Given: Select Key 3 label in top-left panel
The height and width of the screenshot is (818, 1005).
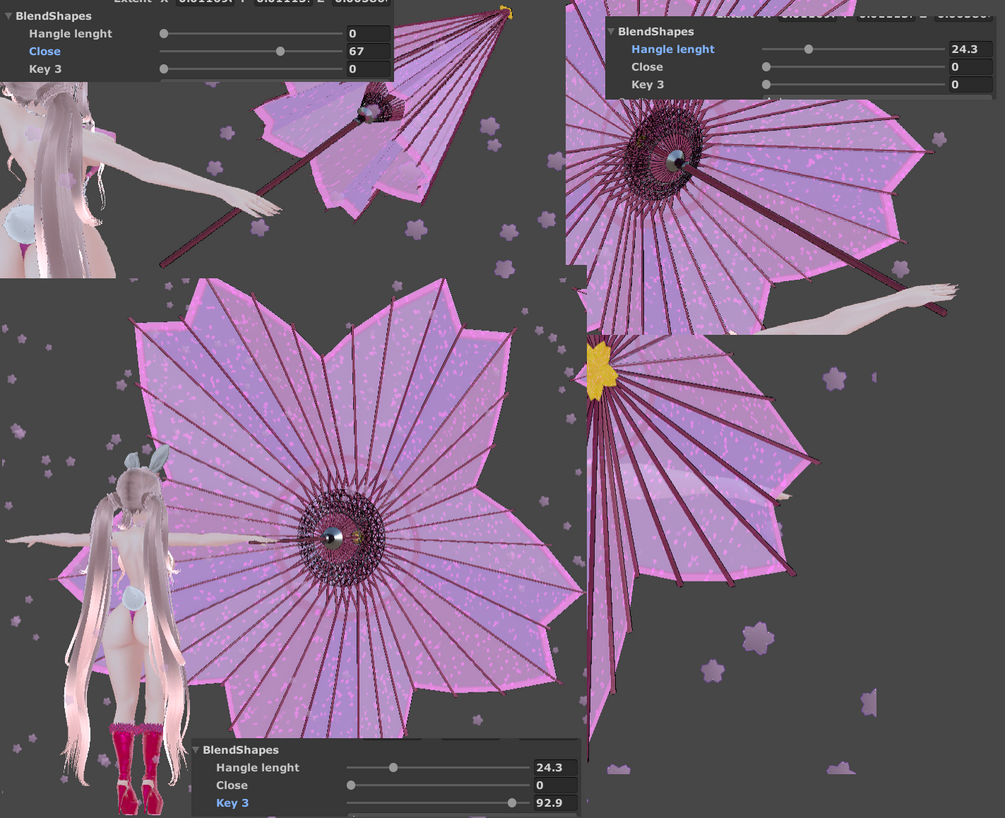Looking at the screenshot, I should (x=46, y=69).
